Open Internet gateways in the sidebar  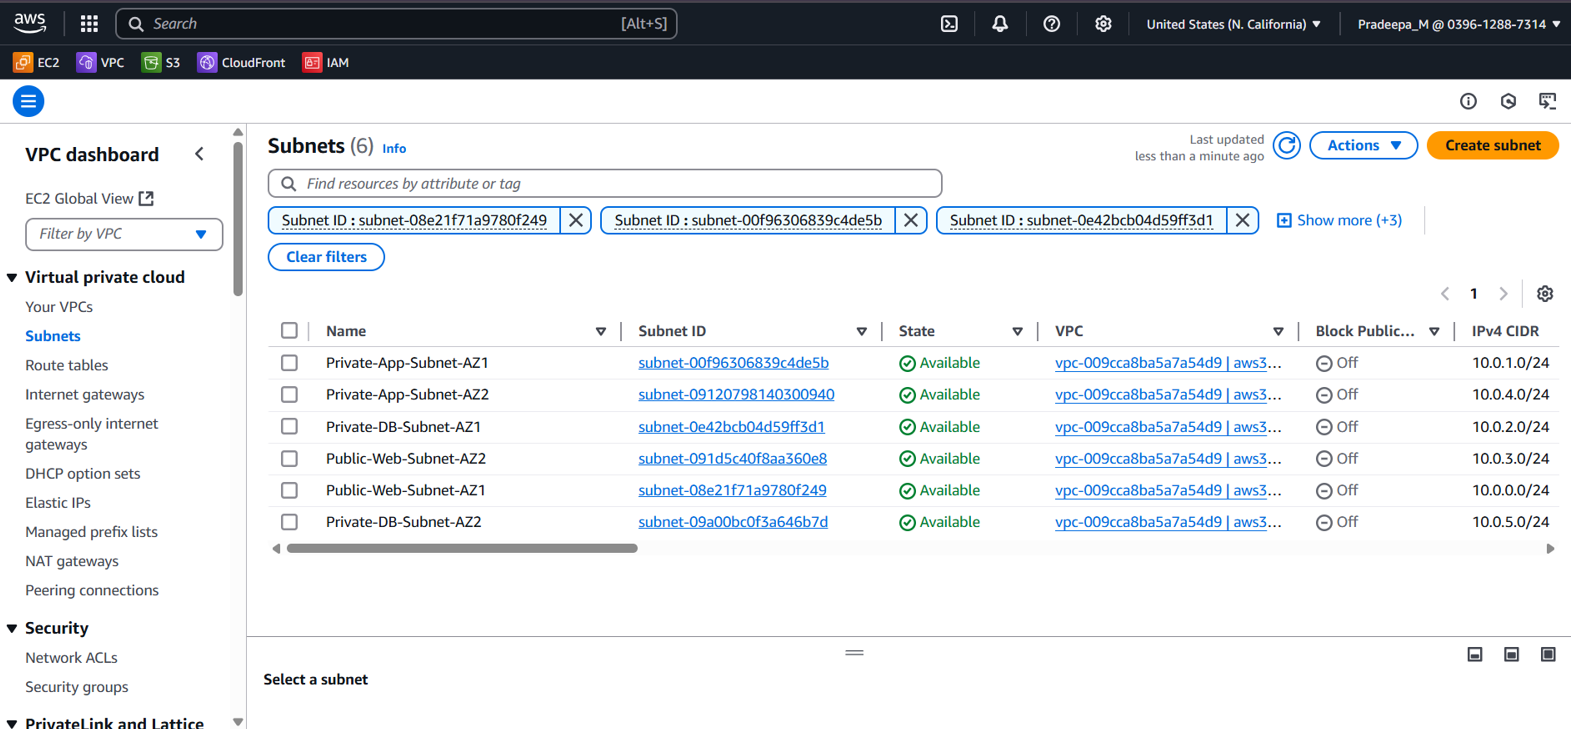click(x=85, y=394)
